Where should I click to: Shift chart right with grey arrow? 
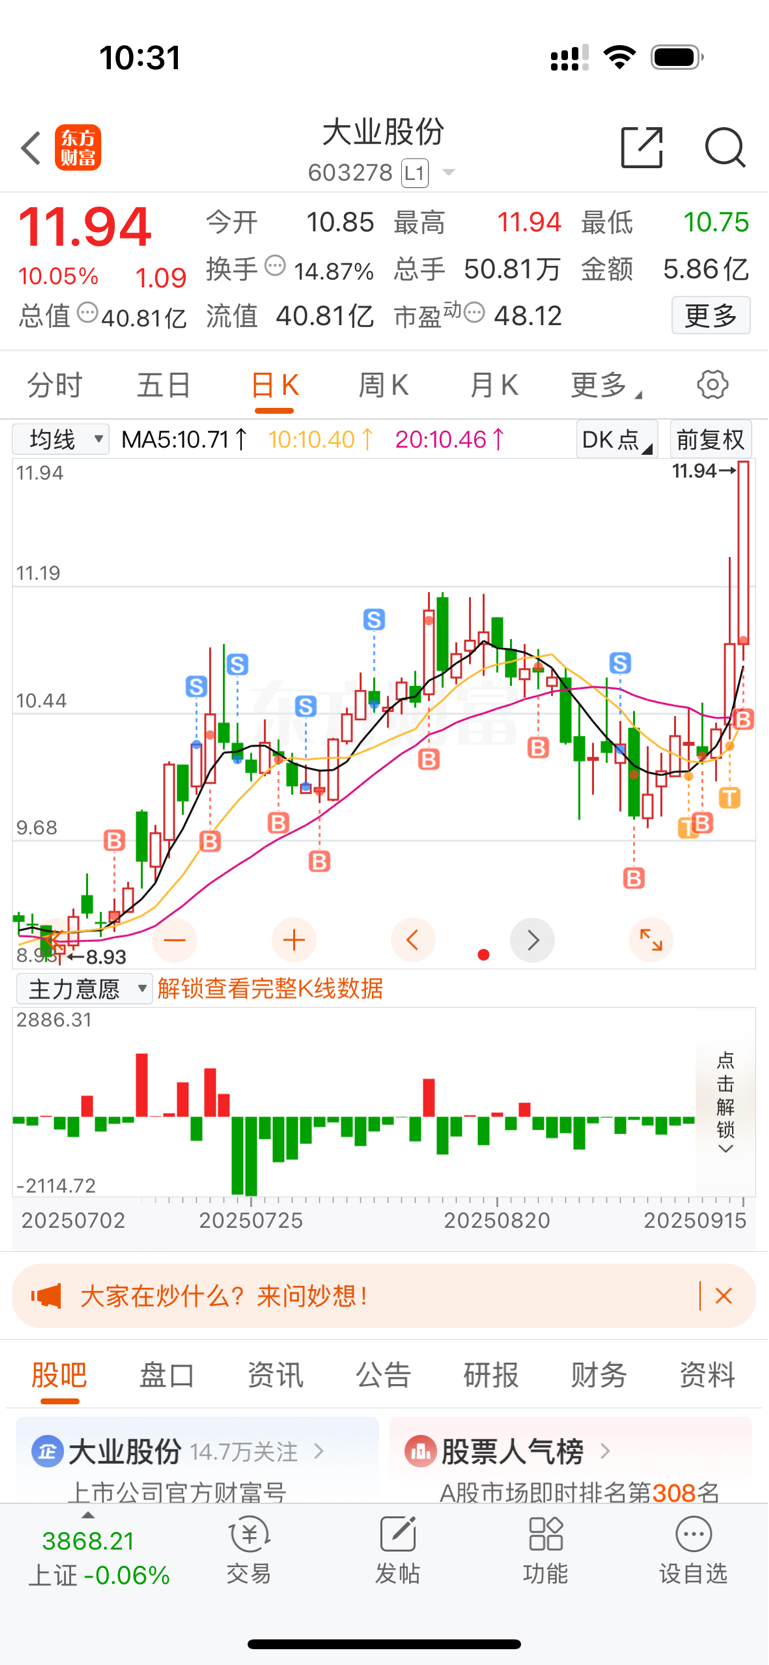(x=532, y=940)
